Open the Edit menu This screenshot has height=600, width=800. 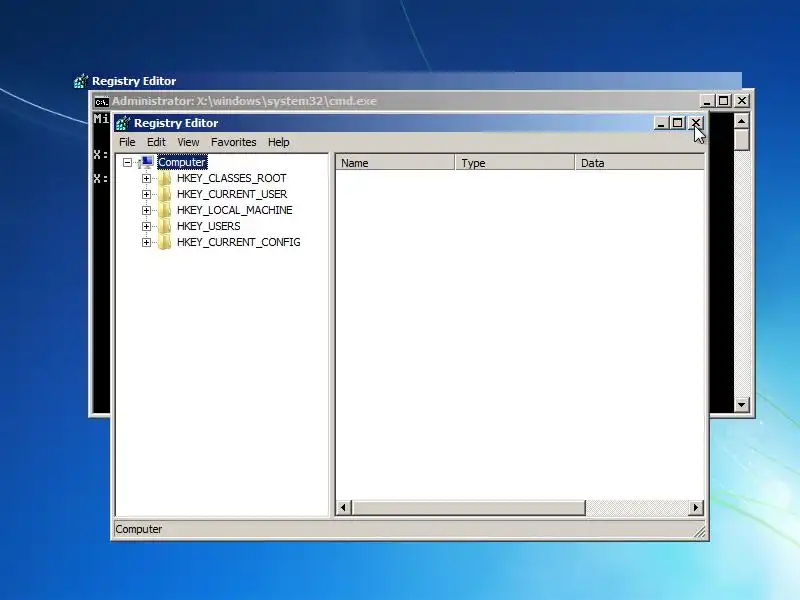pyautogui.click(x=156, y=142)
